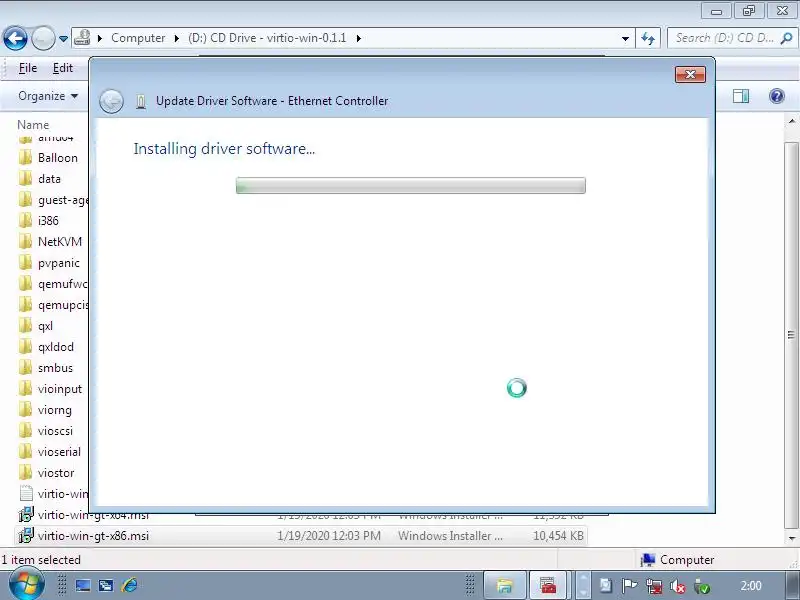Click the file list scroll up arrow
The image size is (800, 600).
coord(792,122)
